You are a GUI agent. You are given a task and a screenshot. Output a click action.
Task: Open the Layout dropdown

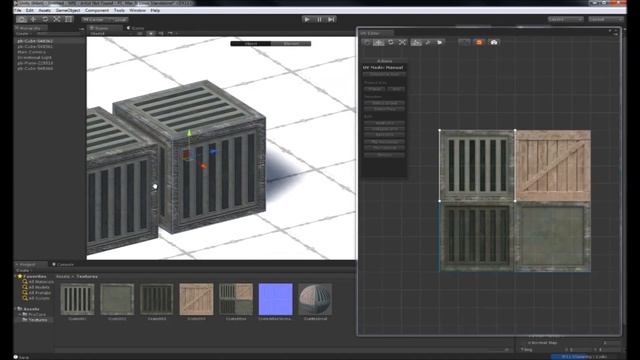click(x=605, y=19)
